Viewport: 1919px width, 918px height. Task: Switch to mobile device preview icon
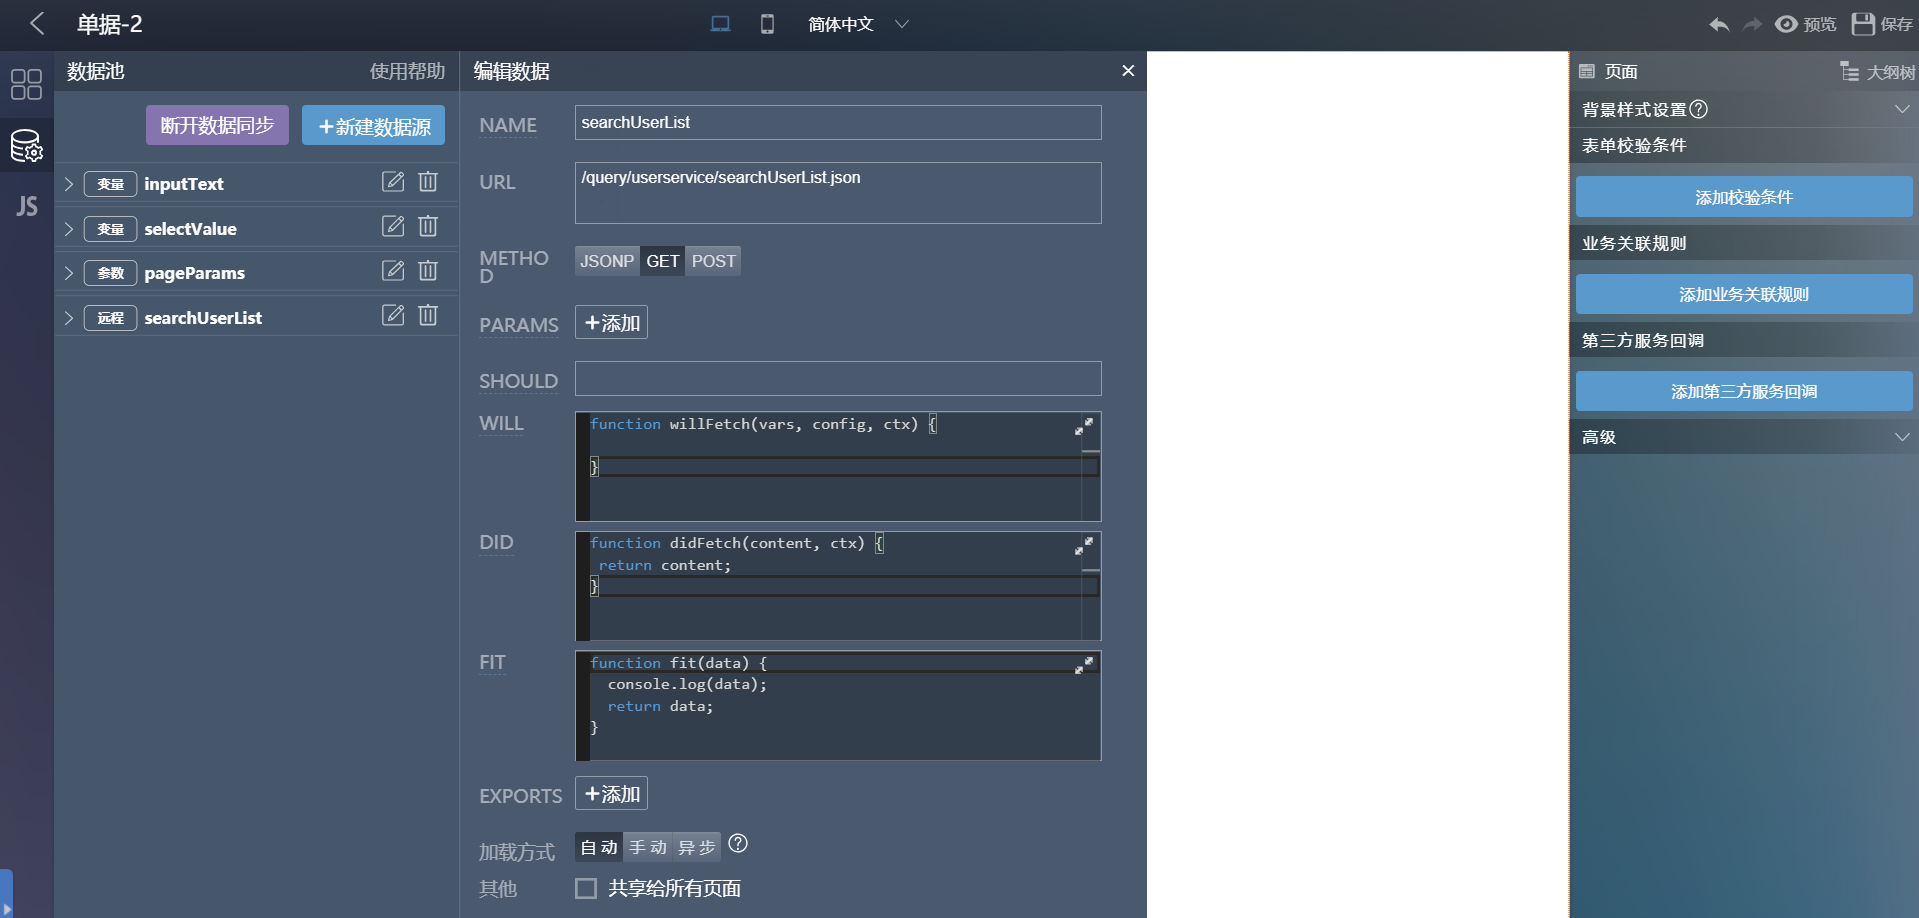(767, 24)
